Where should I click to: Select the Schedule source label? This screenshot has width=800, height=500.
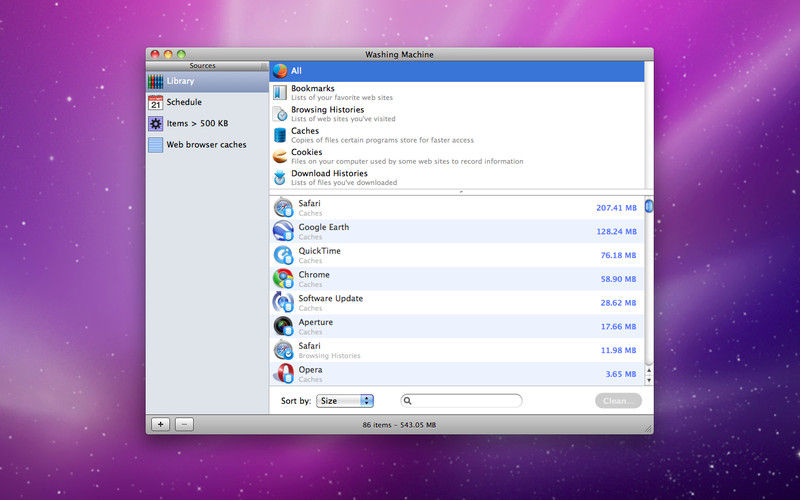click(x=184, y=102)
